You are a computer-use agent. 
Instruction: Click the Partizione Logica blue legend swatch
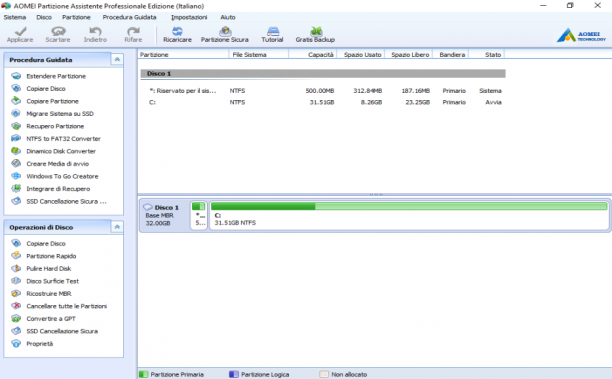tap(234, 374)
